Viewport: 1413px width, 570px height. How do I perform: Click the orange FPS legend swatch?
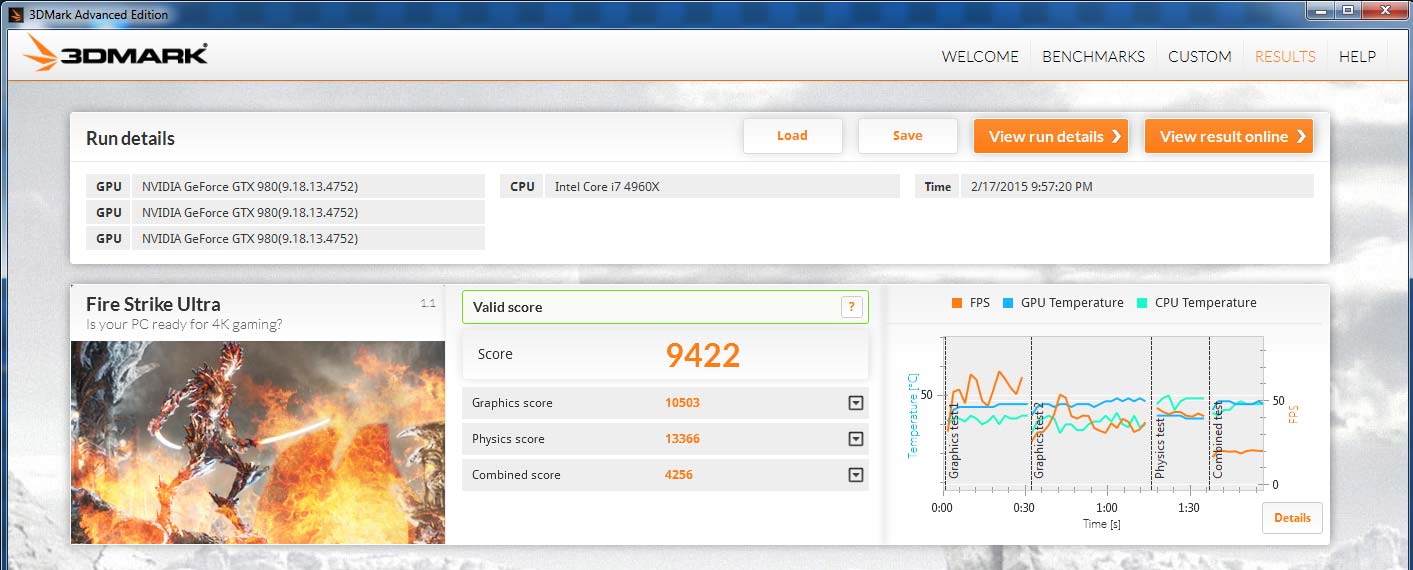[957, 303]
